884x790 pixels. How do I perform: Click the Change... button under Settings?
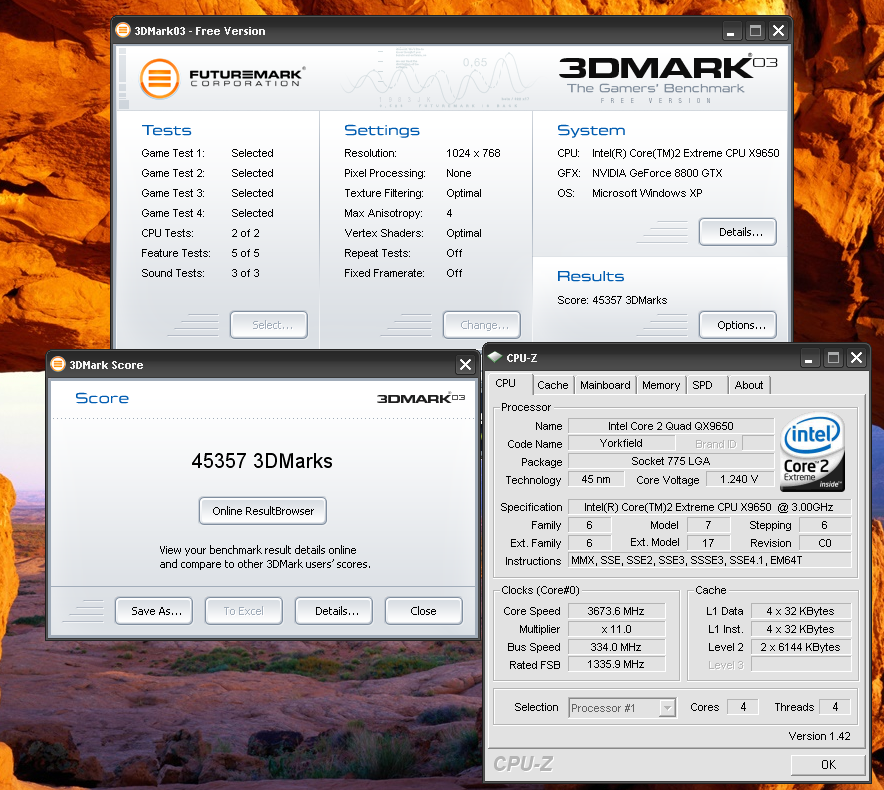(x=481, y=325)
